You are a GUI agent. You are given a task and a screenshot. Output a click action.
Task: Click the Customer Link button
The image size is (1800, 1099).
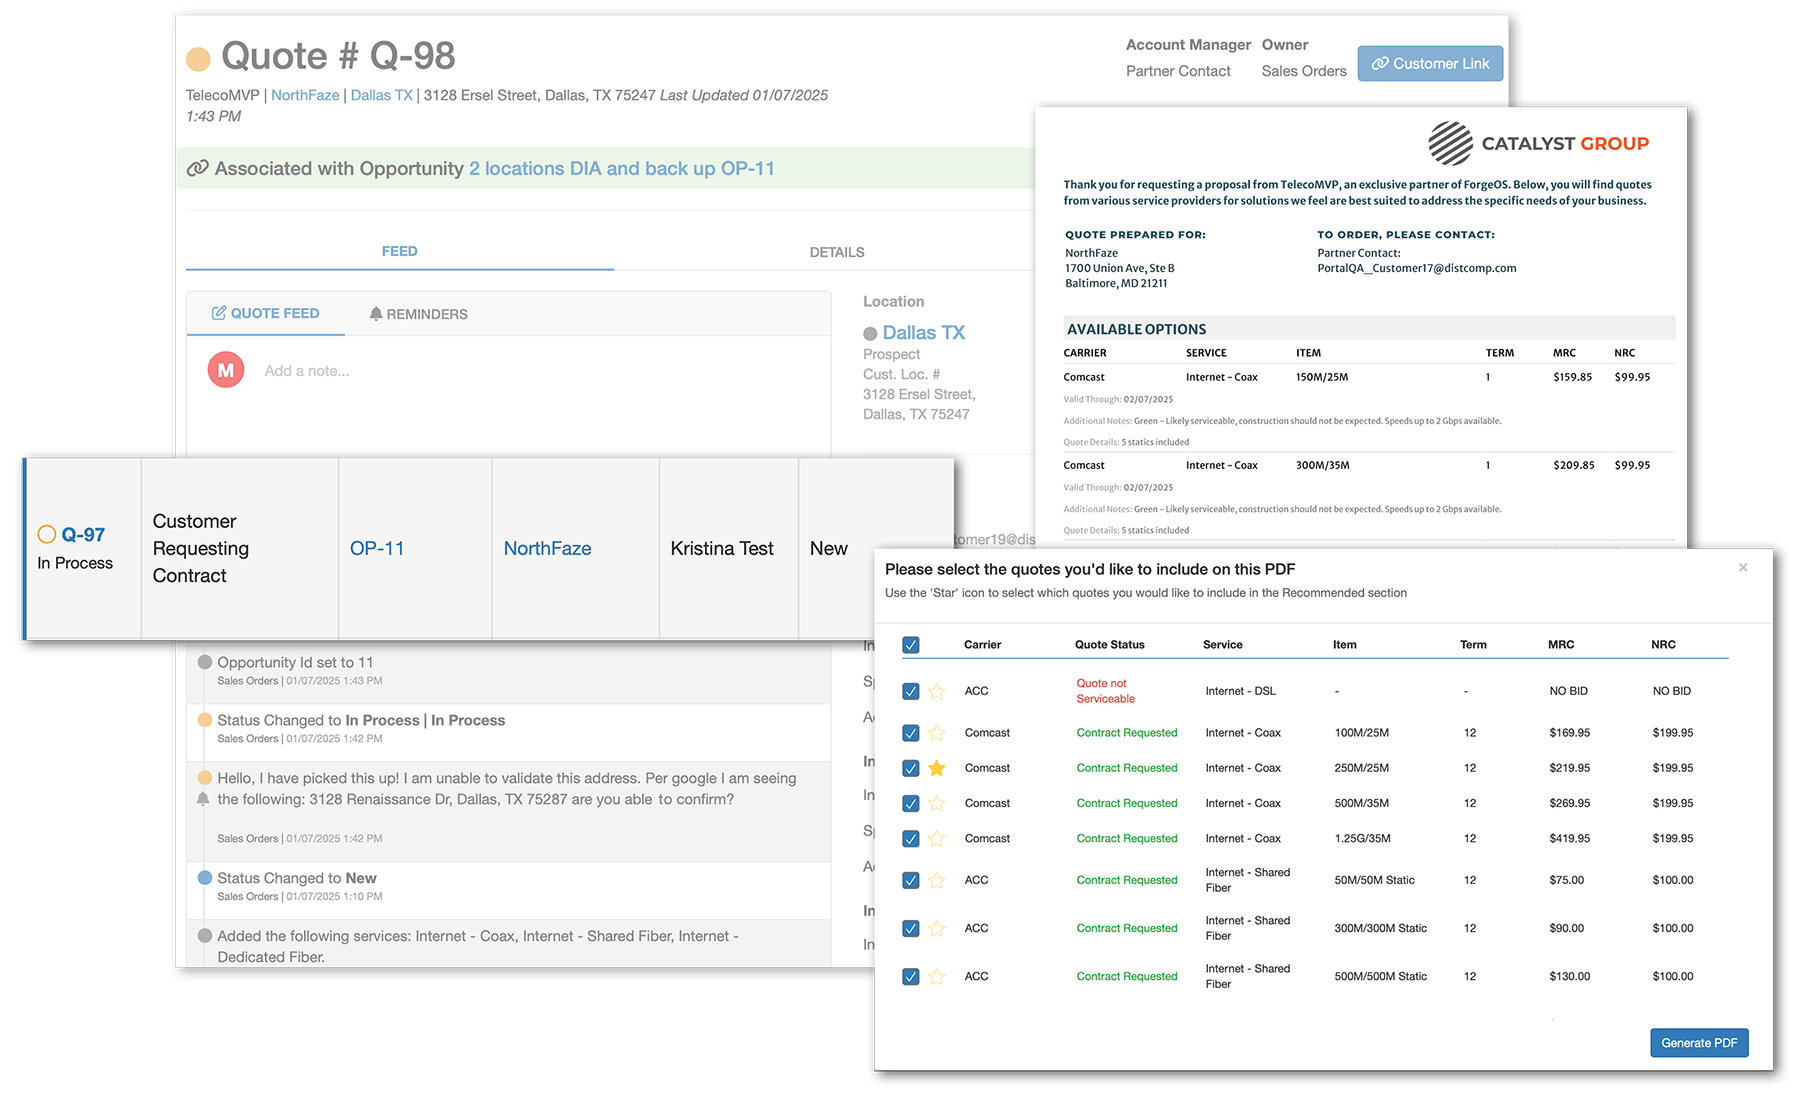point(1430,63)
